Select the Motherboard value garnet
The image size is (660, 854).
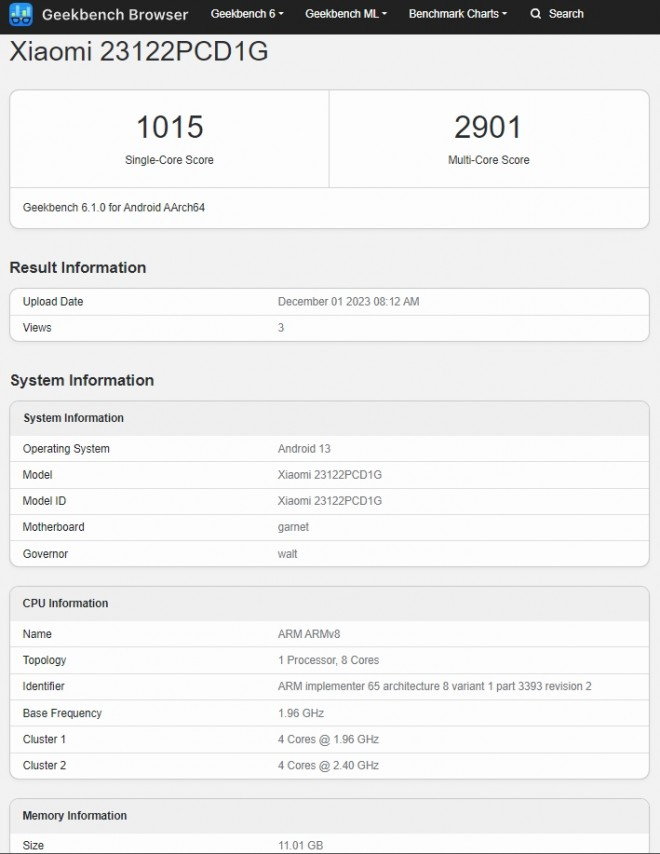293,527
